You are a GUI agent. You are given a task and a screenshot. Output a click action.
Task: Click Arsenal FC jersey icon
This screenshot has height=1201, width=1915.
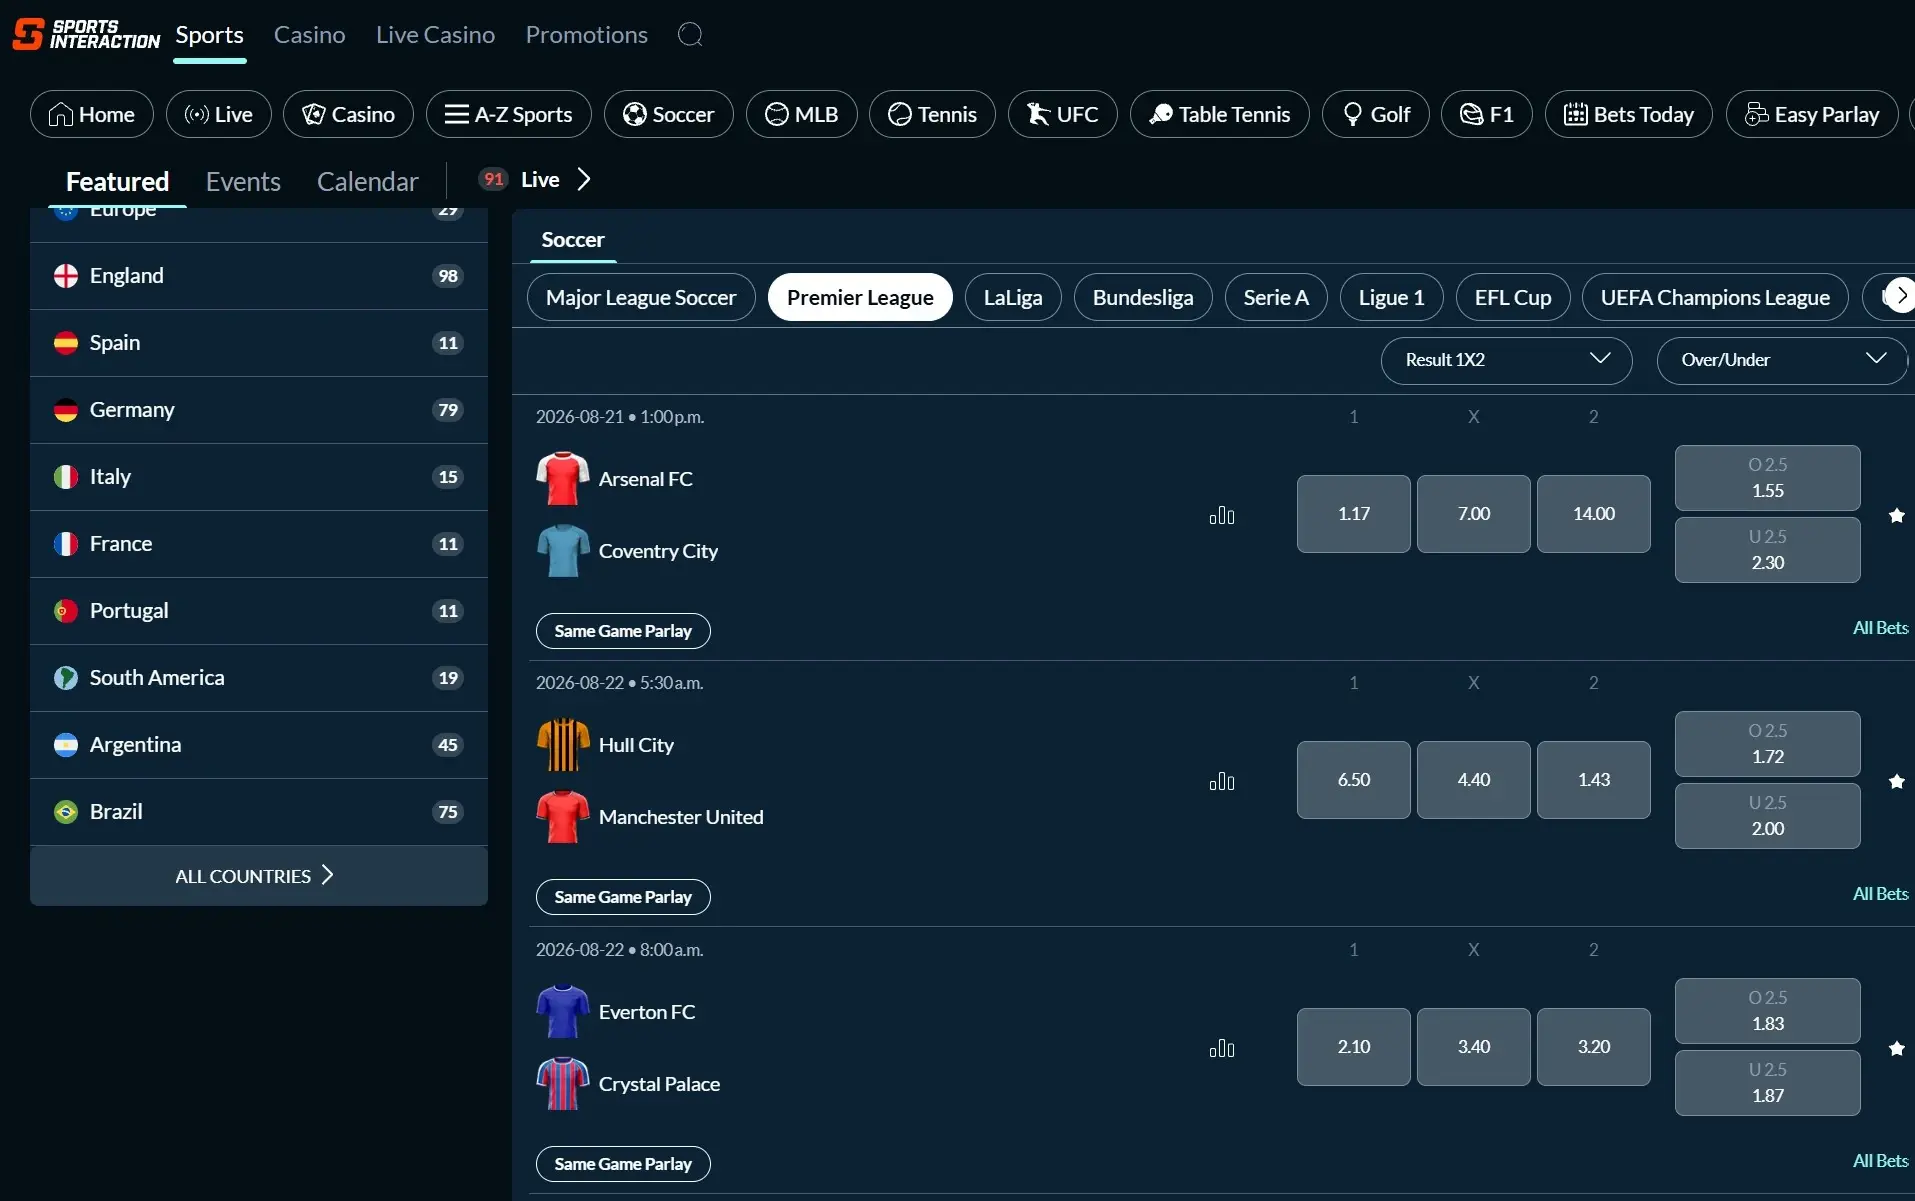[563, 479]
